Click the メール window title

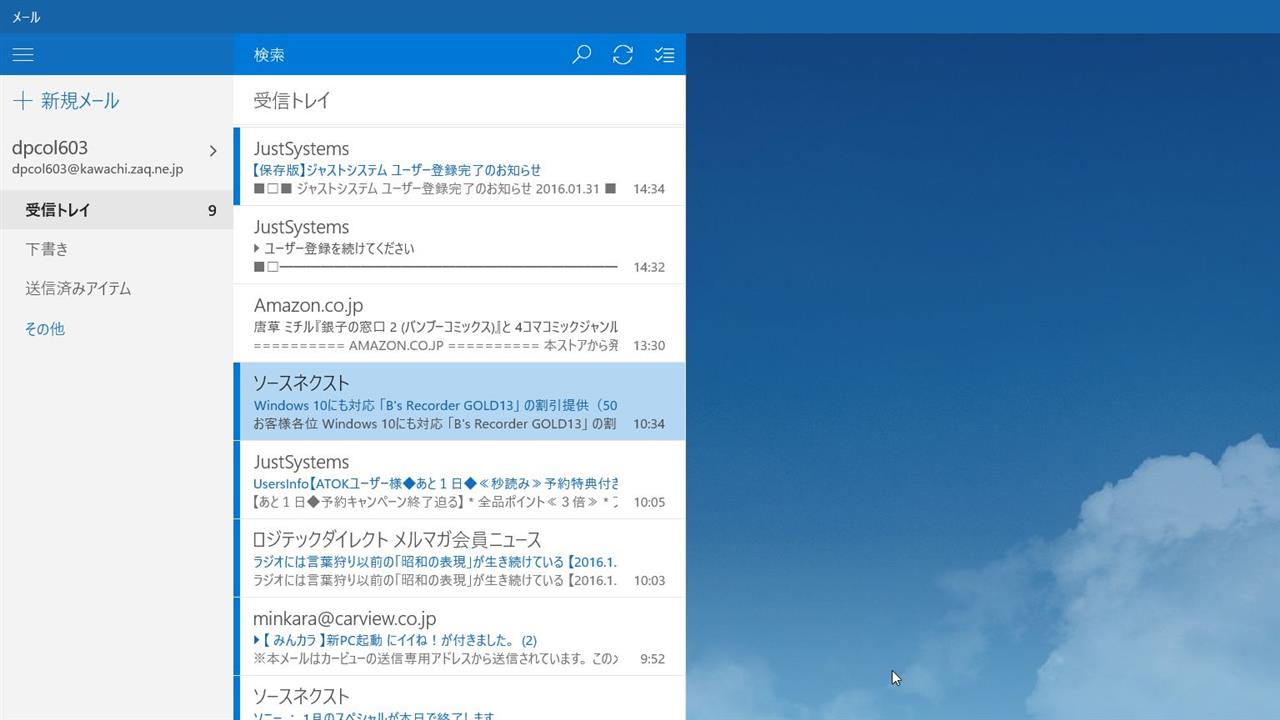pos(26,17)
